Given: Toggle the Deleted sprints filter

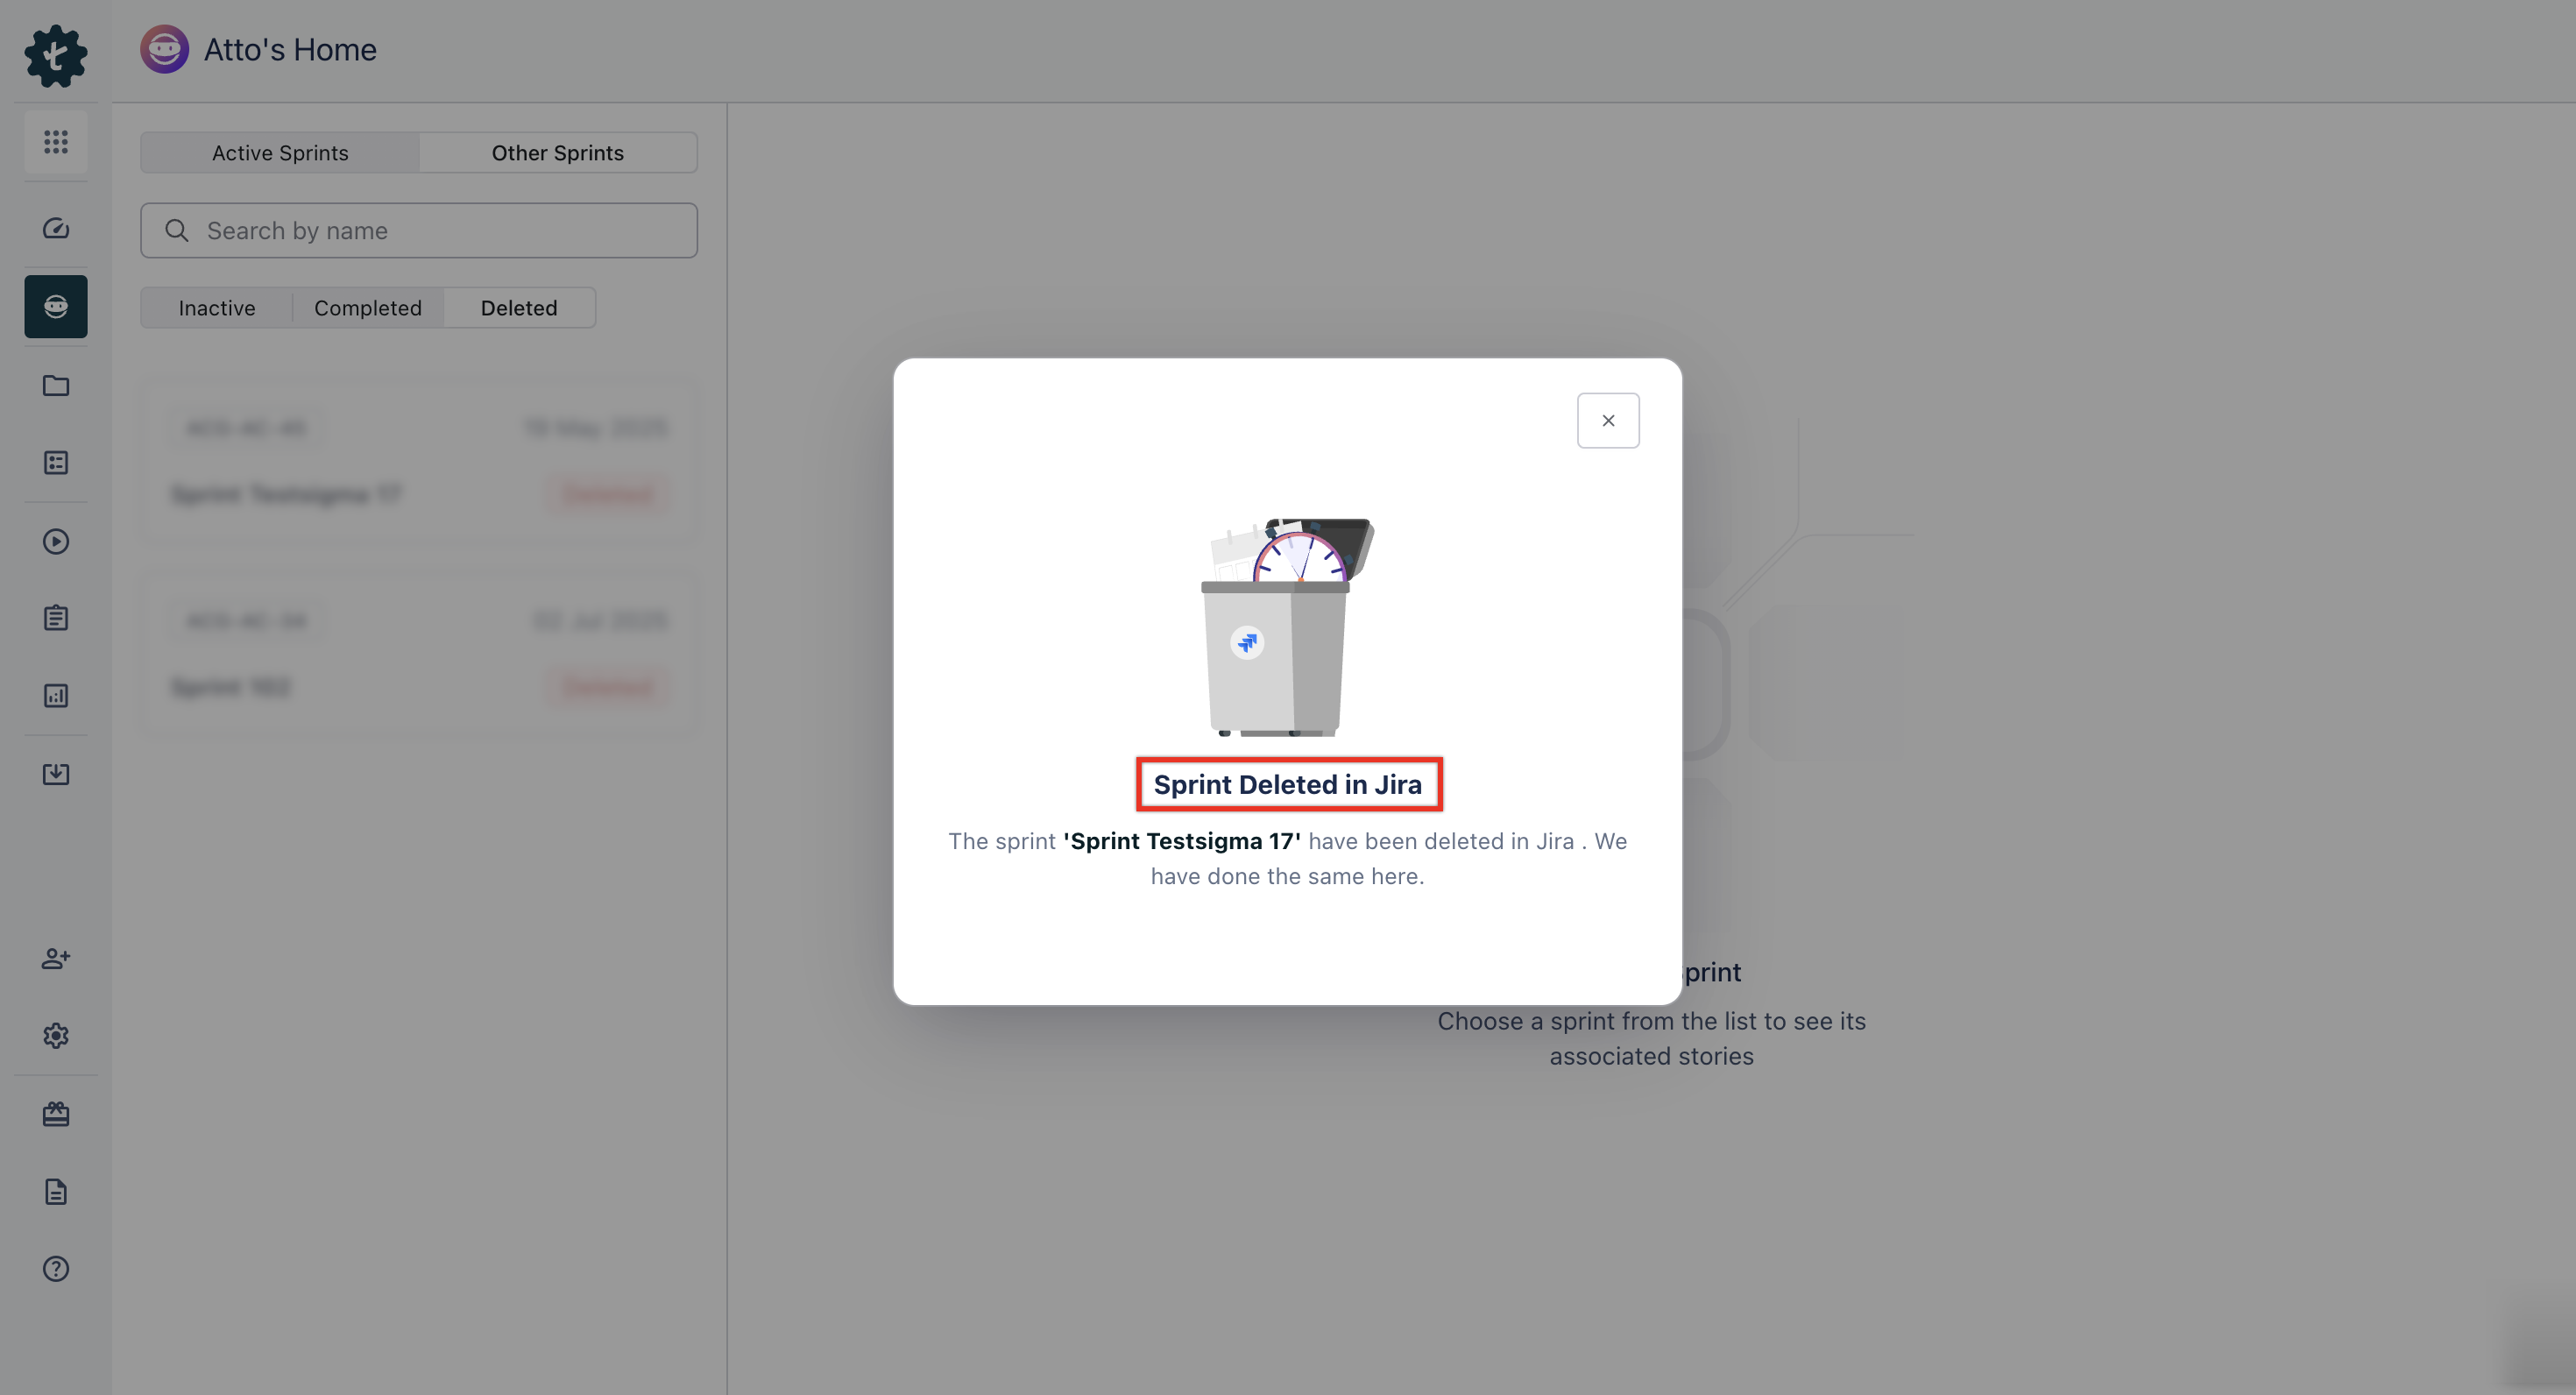Looking at the screenshot, I should click(x=518, y=307).
